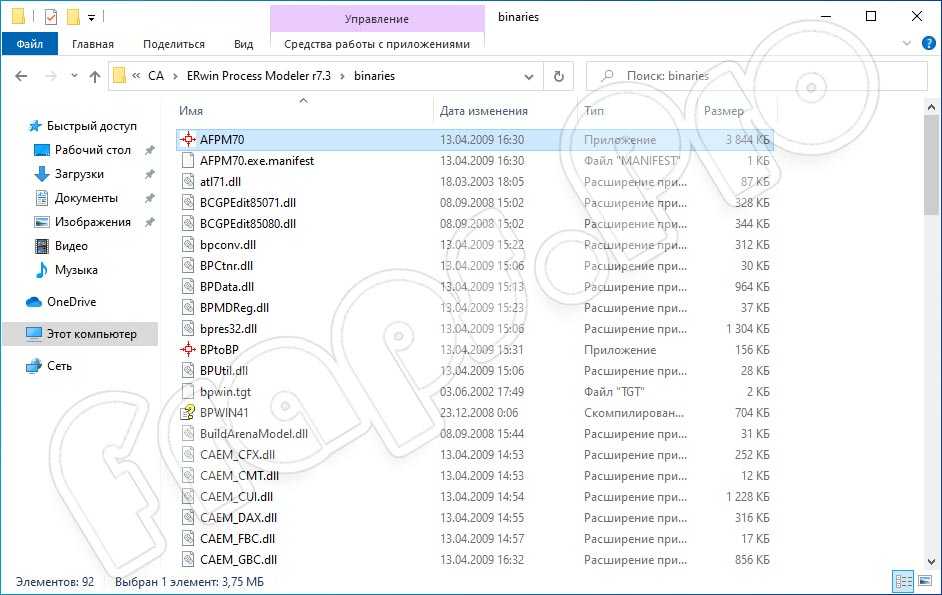Expand the address bar history dropdown

529,76
